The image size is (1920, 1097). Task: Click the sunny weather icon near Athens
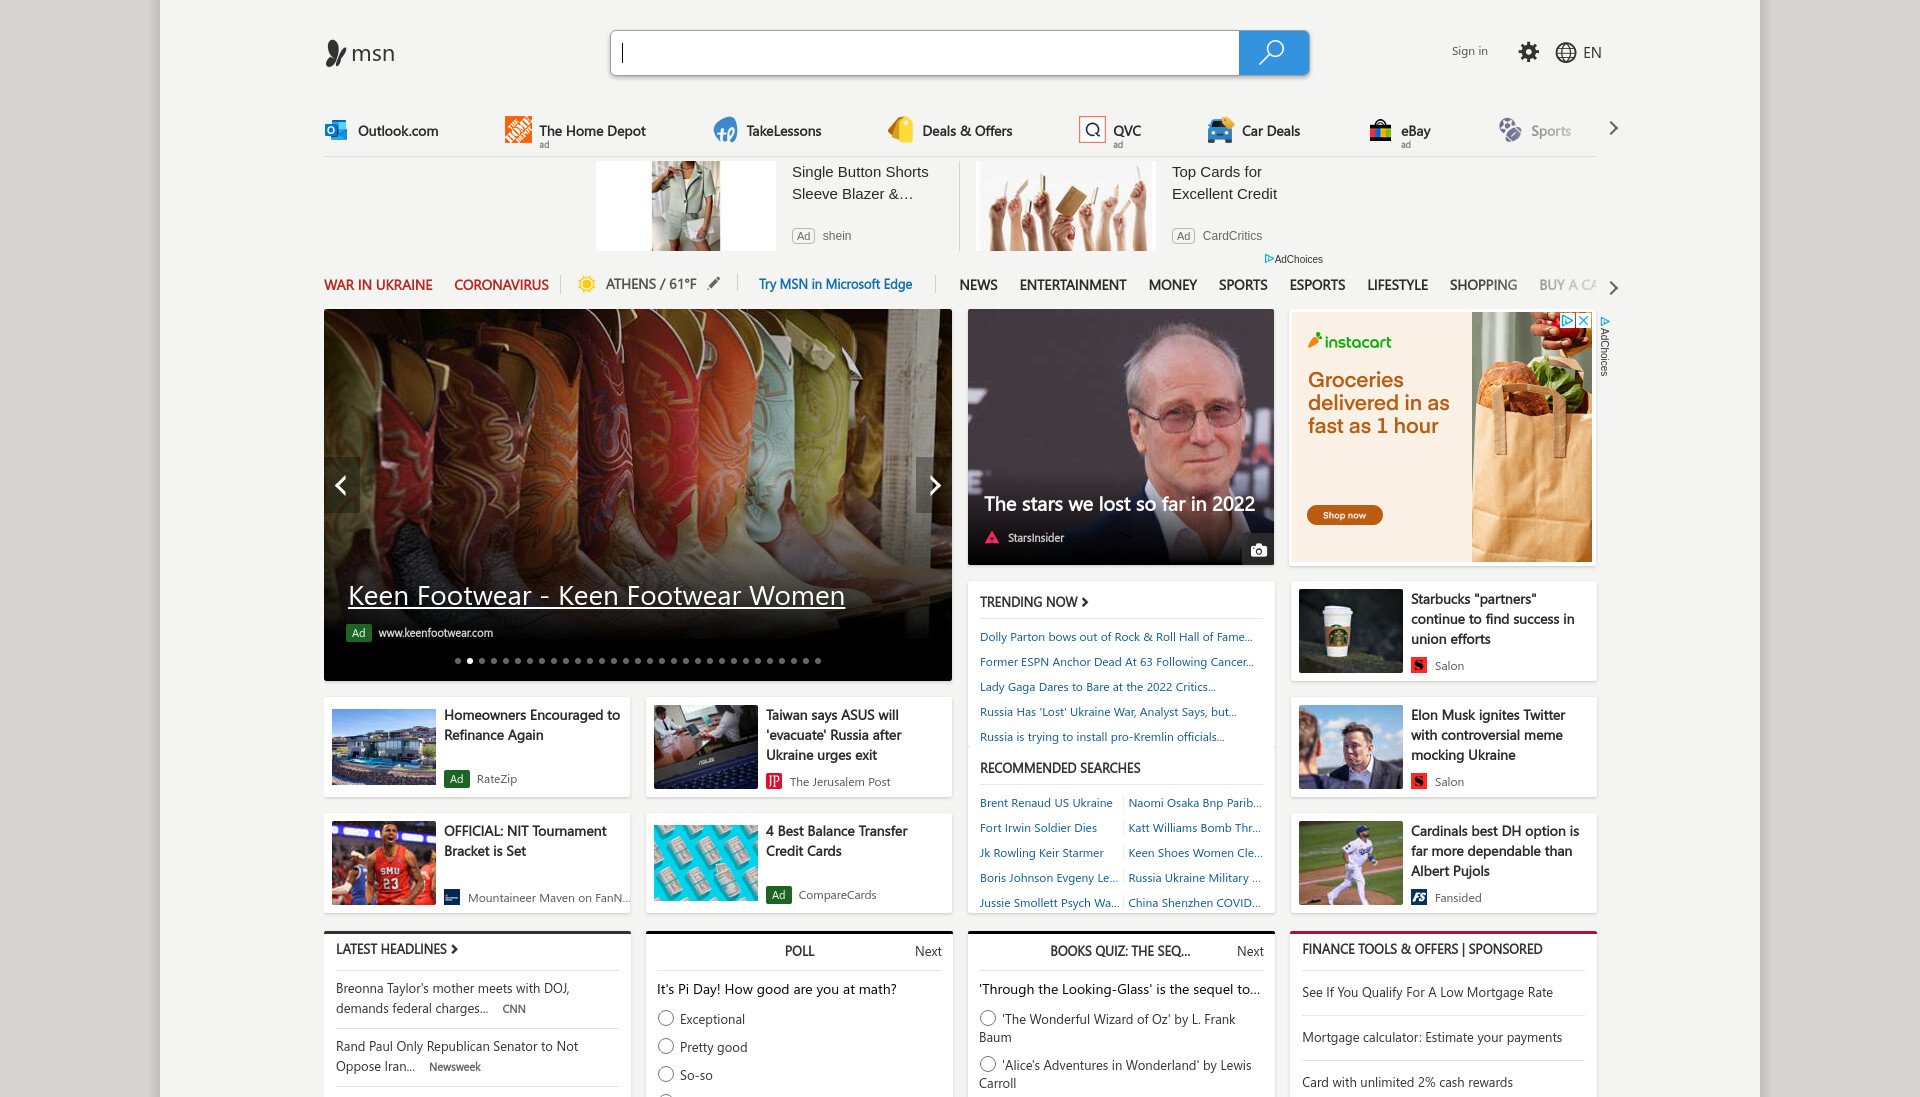(587, 284)
